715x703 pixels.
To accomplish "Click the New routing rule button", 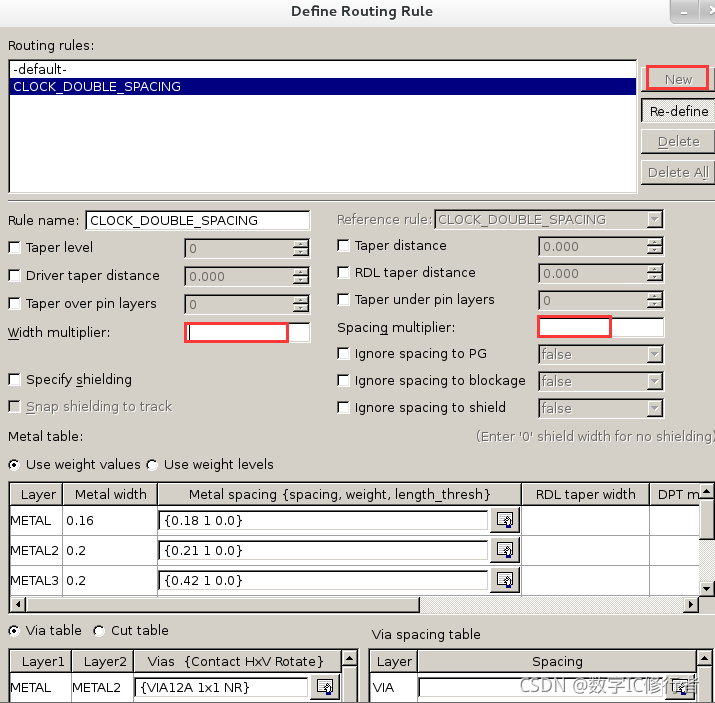I will pyautogui.click(x=678, y=79).
